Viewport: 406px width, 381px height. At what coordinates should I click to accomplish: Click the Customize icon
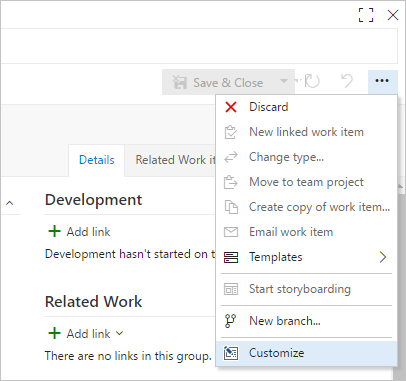point(231,353)
